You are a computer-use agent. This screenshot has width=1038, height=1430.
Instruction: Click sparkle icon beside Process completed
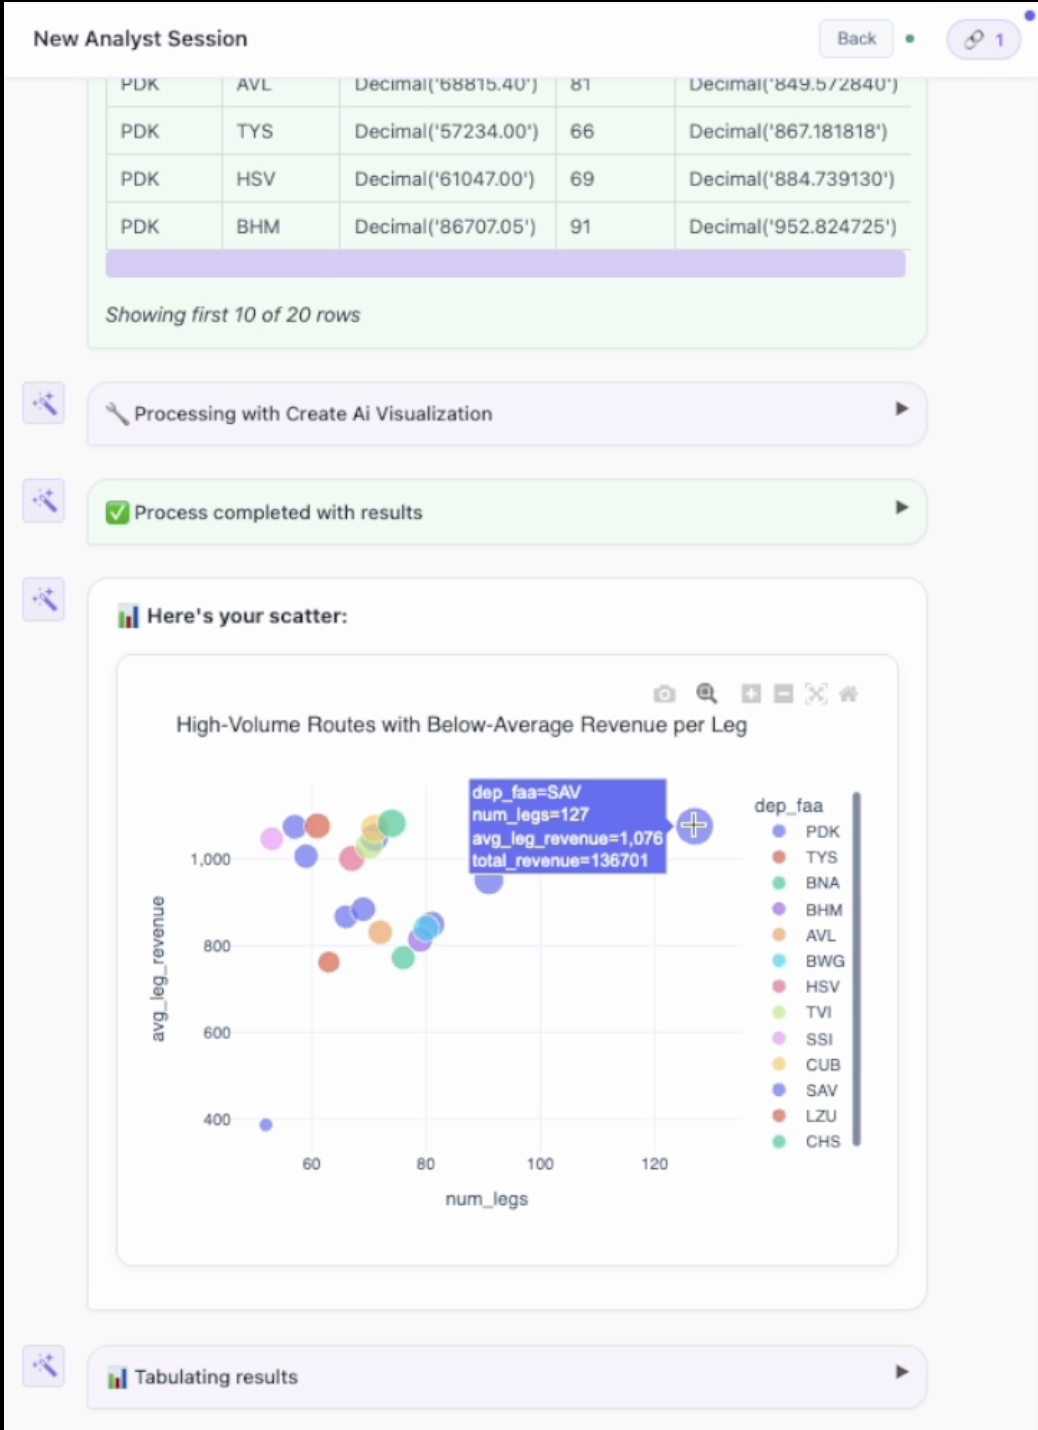(x=44, y=500)
